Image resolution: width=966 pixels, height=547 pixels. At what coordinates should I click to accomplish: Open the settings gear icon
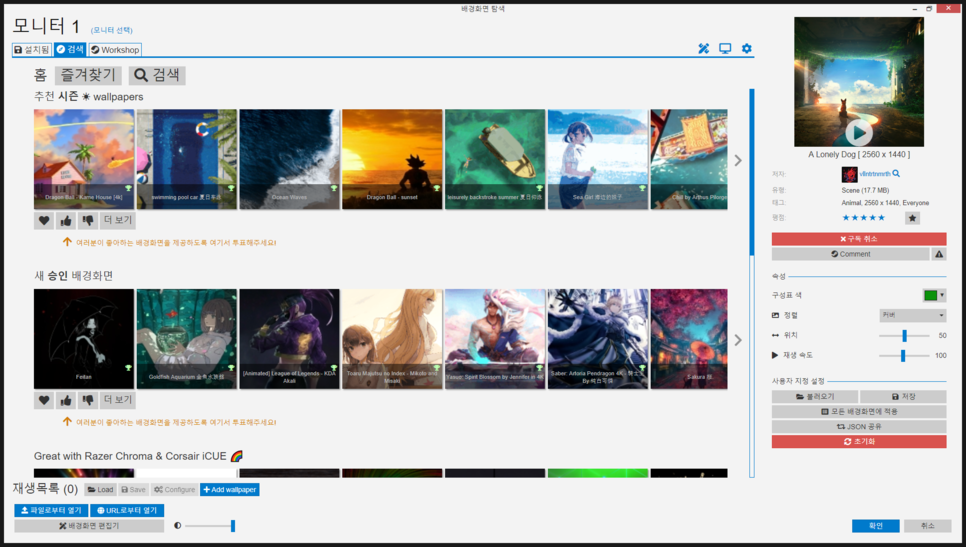pos(747,49)
